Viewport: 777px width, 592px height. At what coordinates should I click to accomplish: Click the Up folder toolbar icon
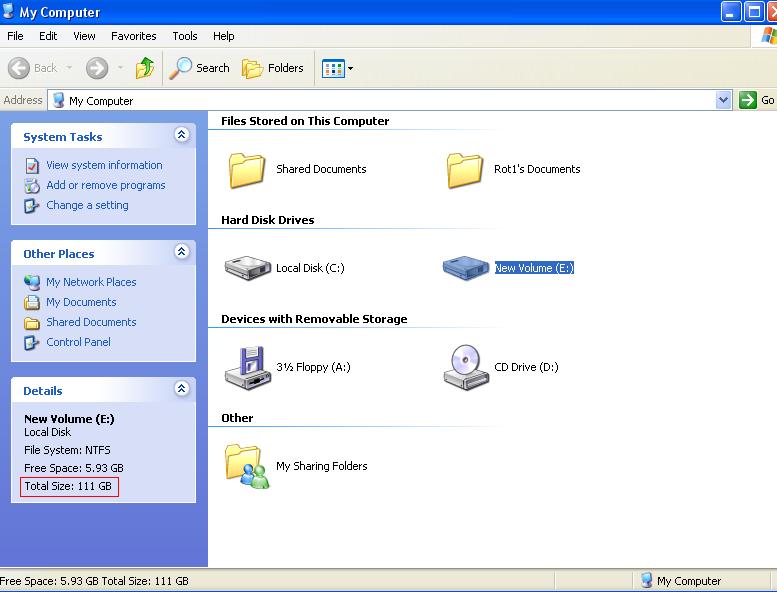pyautogui.click(x=145, y=68)
